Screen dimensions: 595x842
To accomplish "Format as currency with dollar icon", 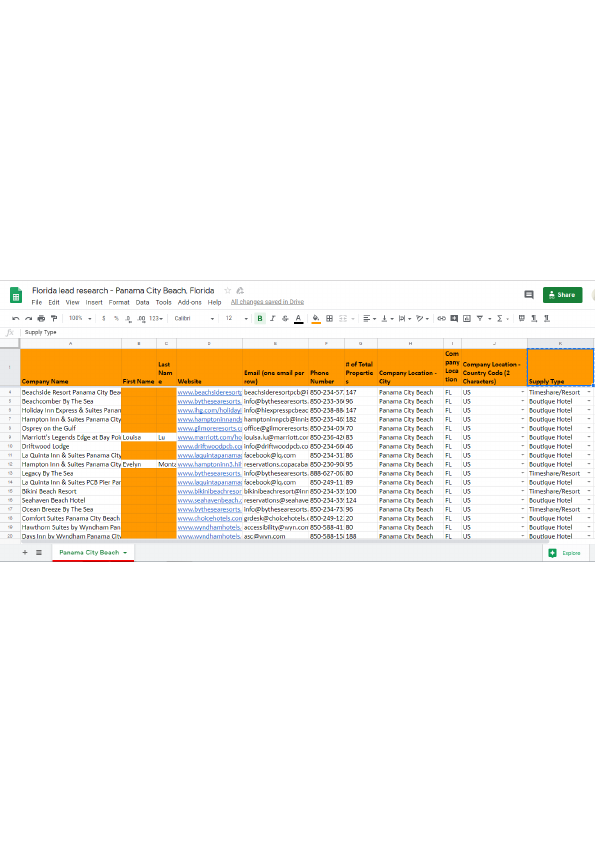I will coord(104,318).
